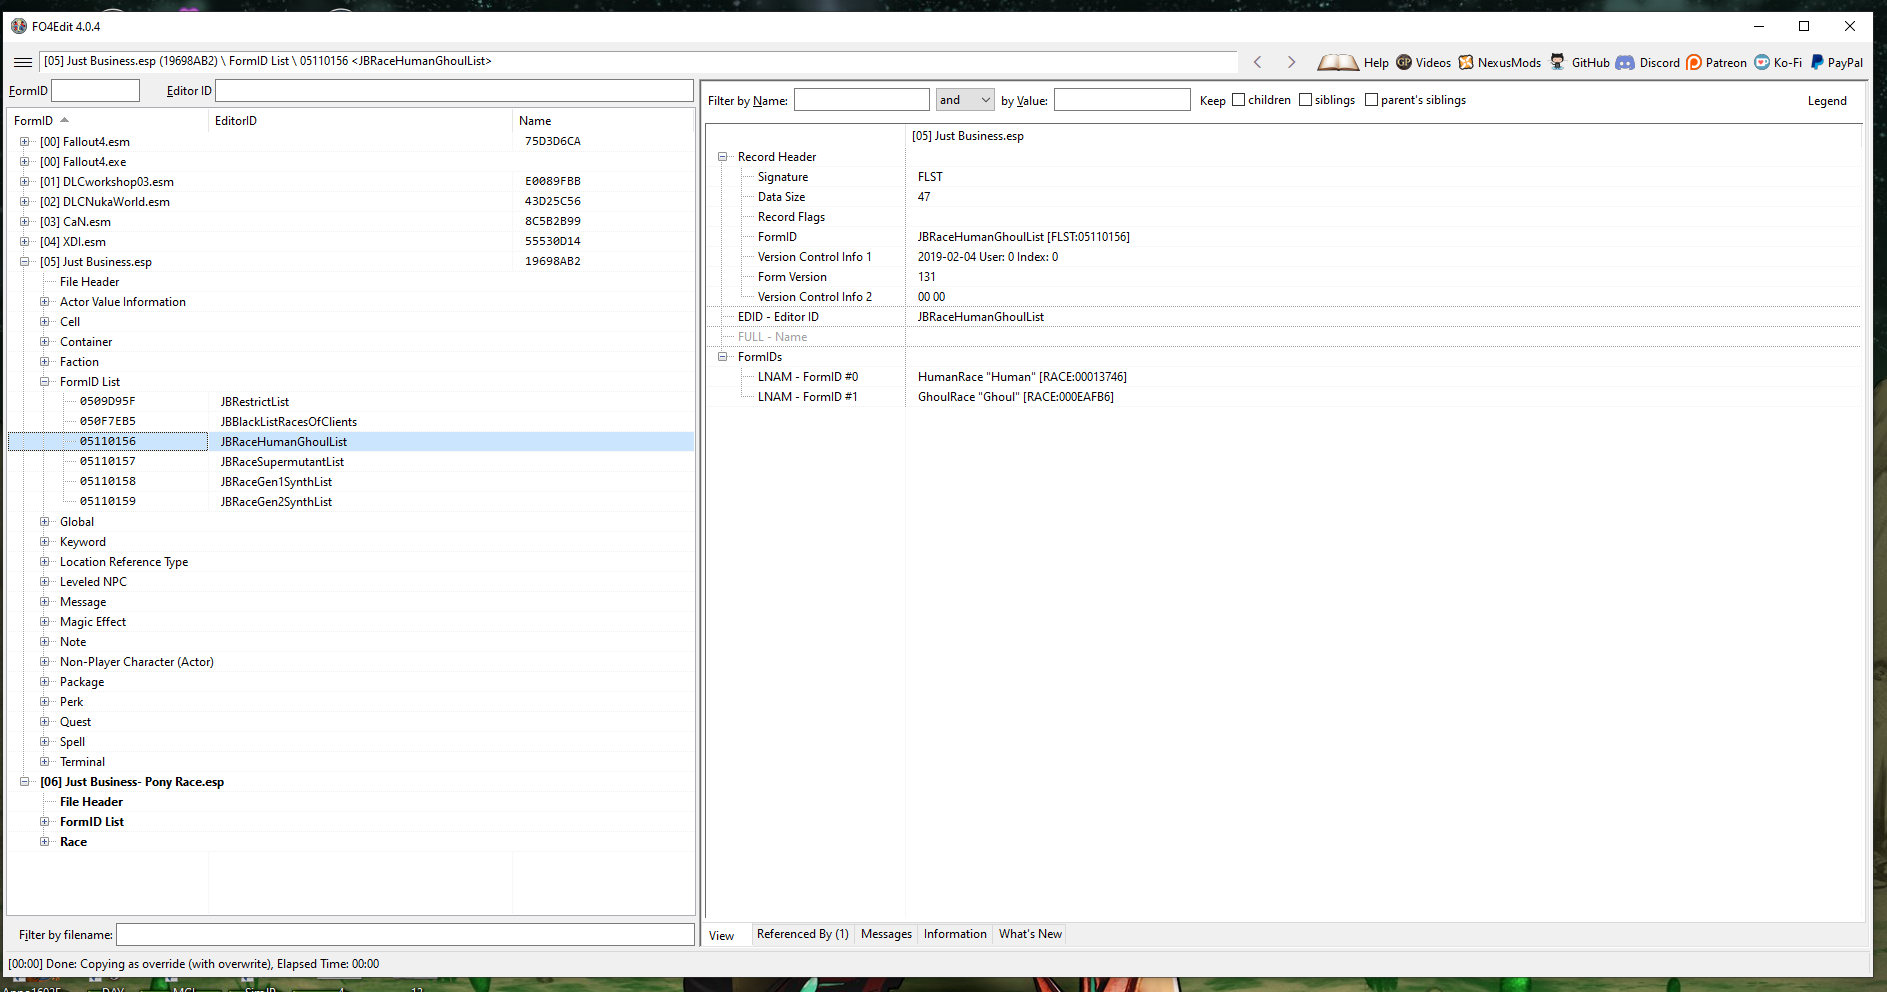The width and height of the screenshot is (1887, 992).
Task: Focus the Editor ID search field
Action: coord(454,91)
